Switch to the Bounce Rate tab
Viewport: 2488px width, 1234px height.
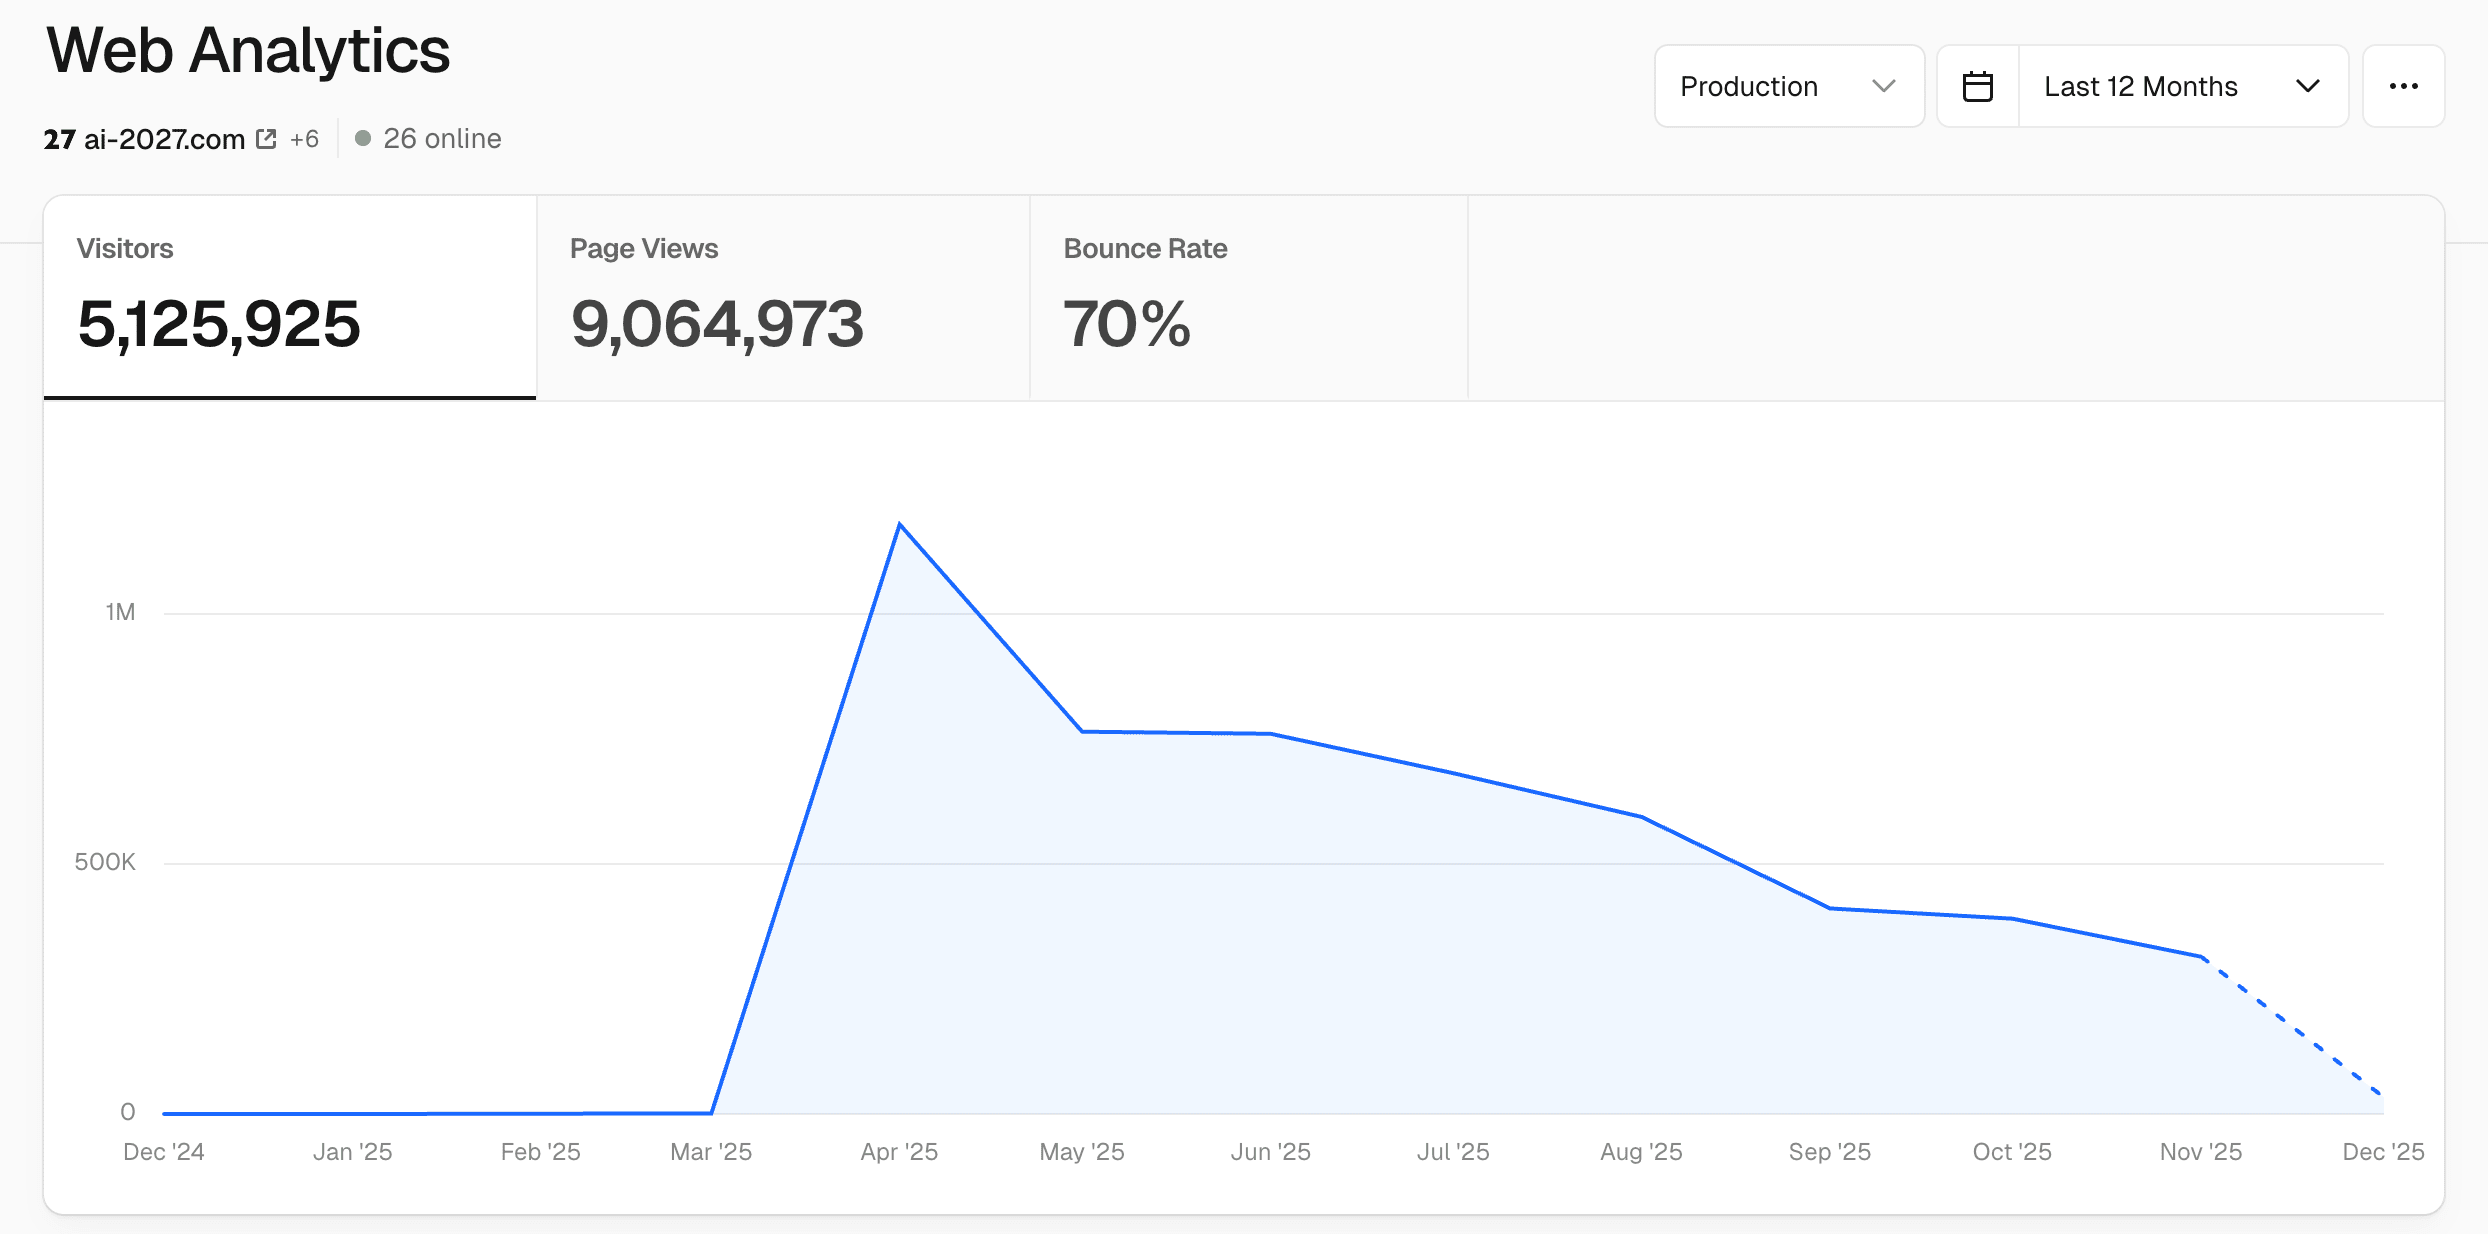pyautogui.click(x=1248, y=298)
